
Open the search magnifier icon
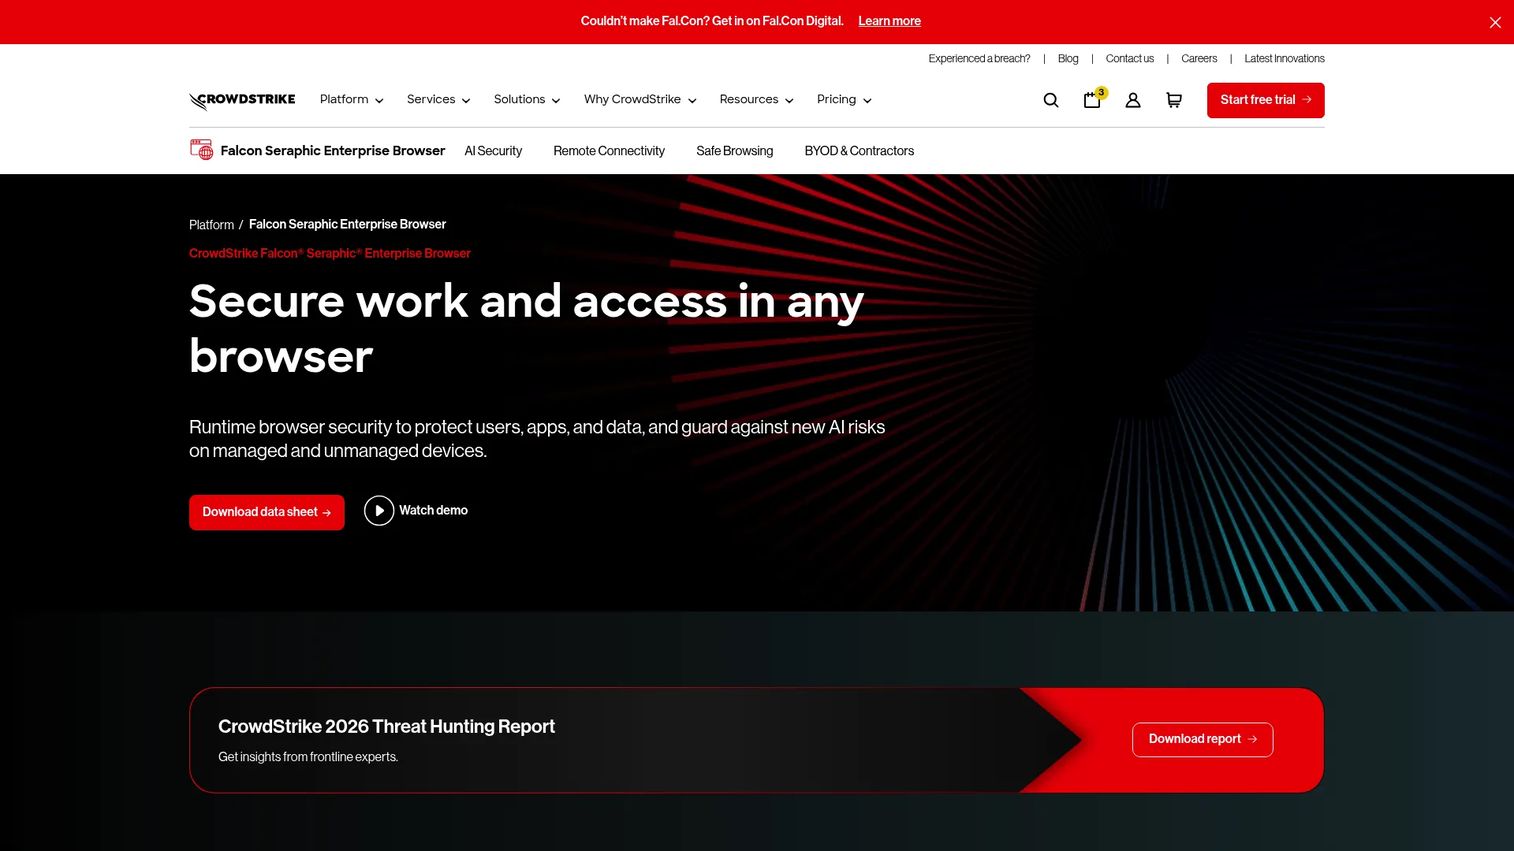[x=1051, y=100]
